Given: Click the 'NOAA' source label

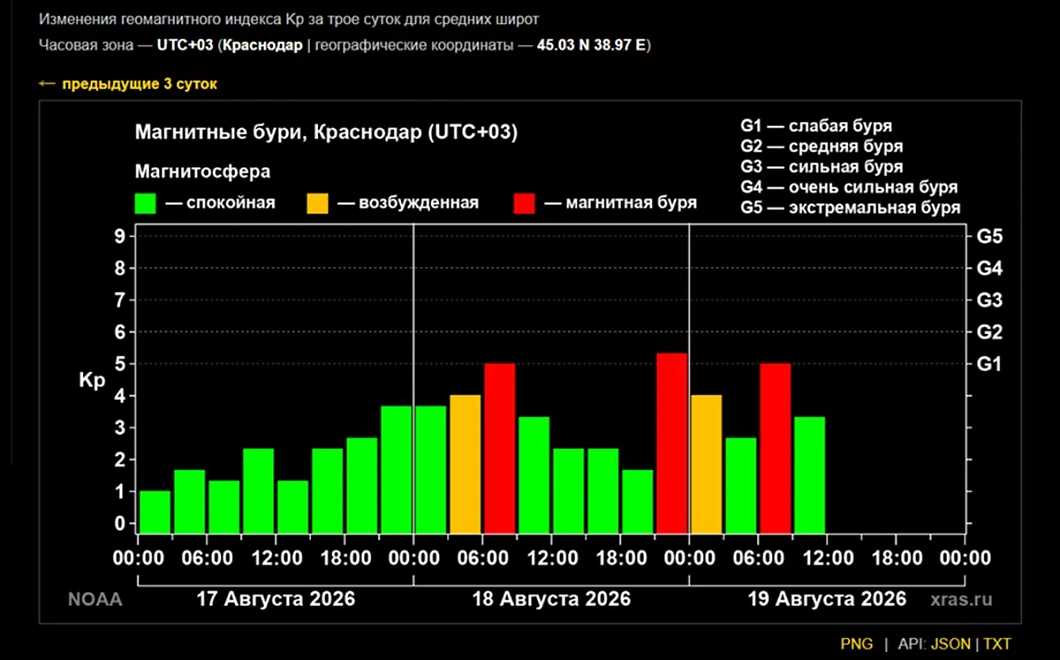Looking at the screenshot, I should tap(95, 599).
